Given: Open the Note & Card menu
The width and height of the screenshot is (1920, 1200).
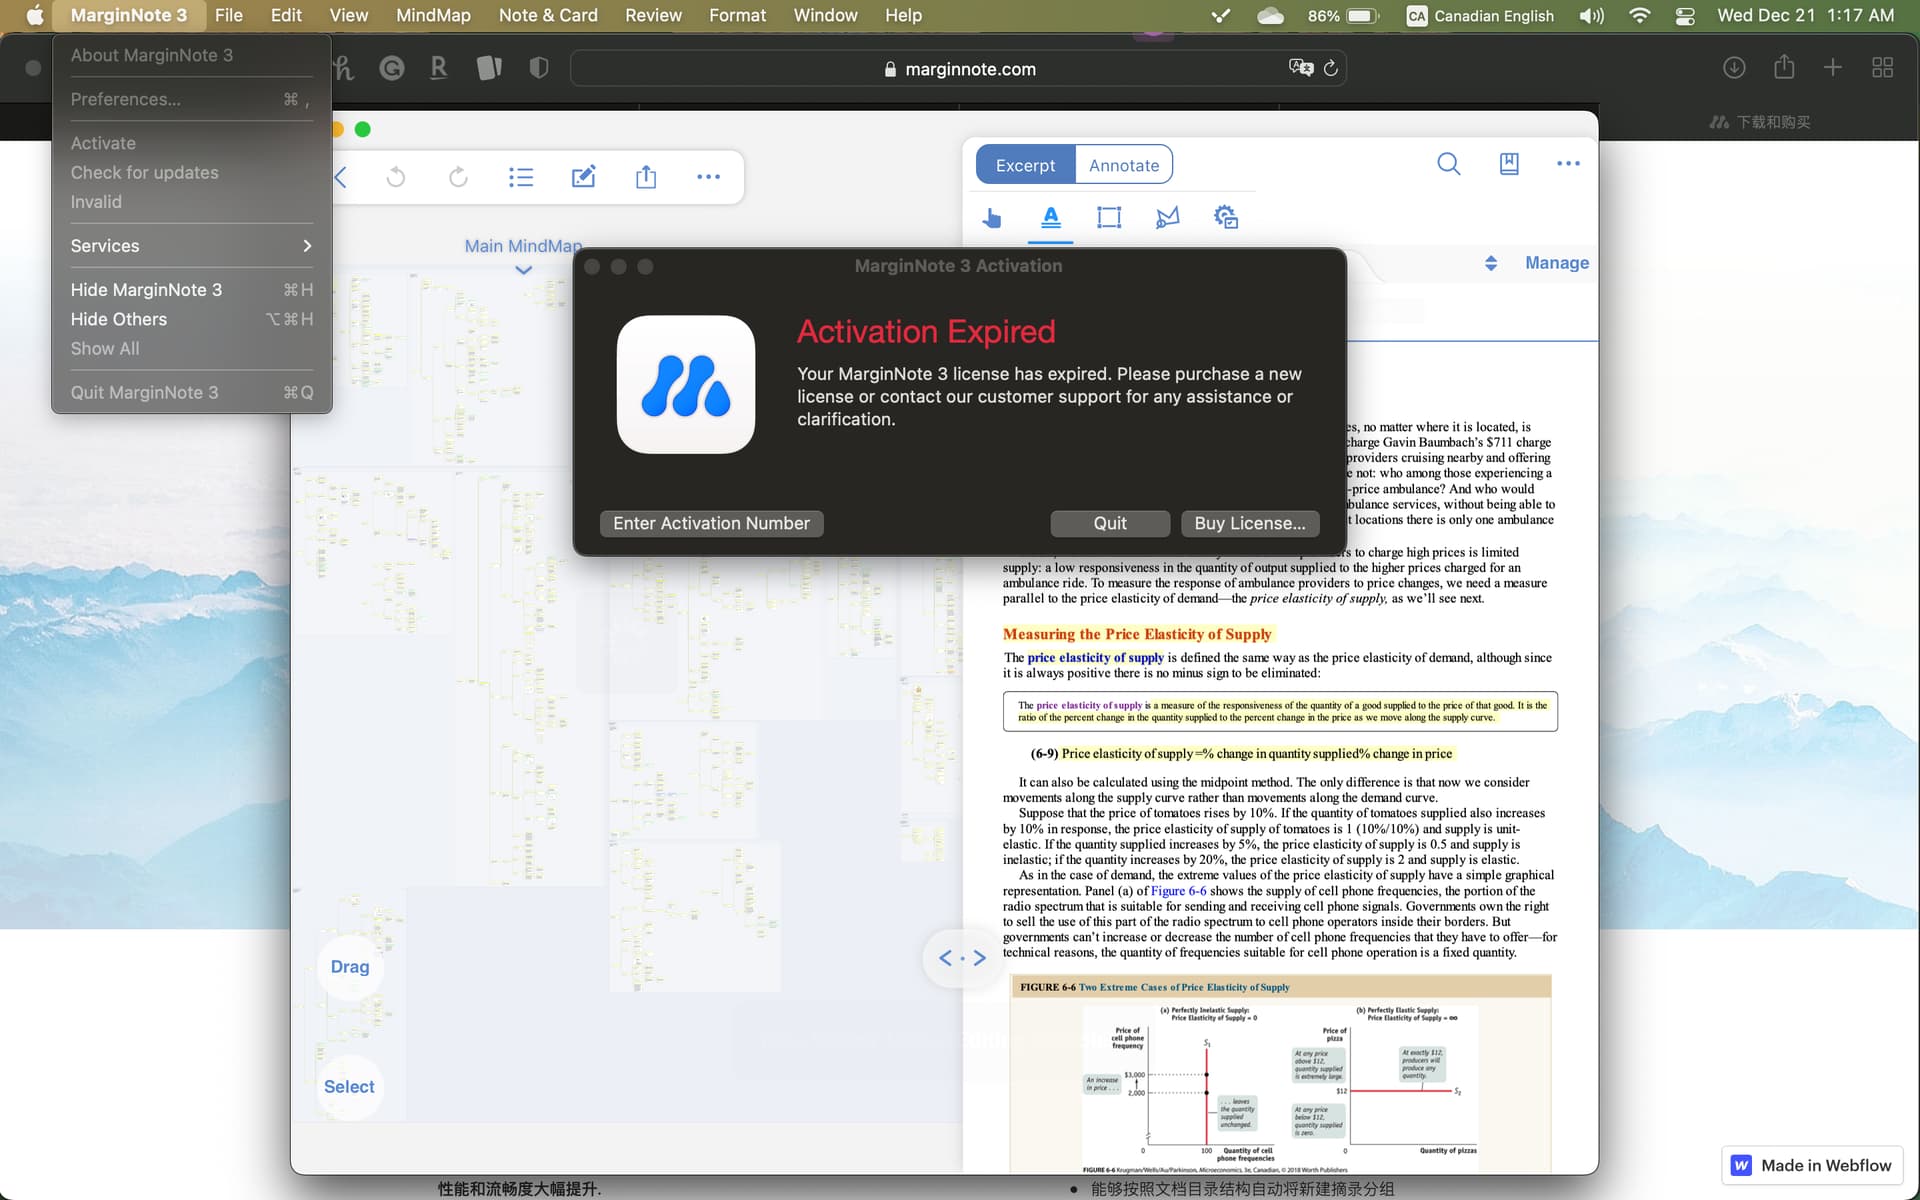Looking at the screenshot, I should [548, 15].
